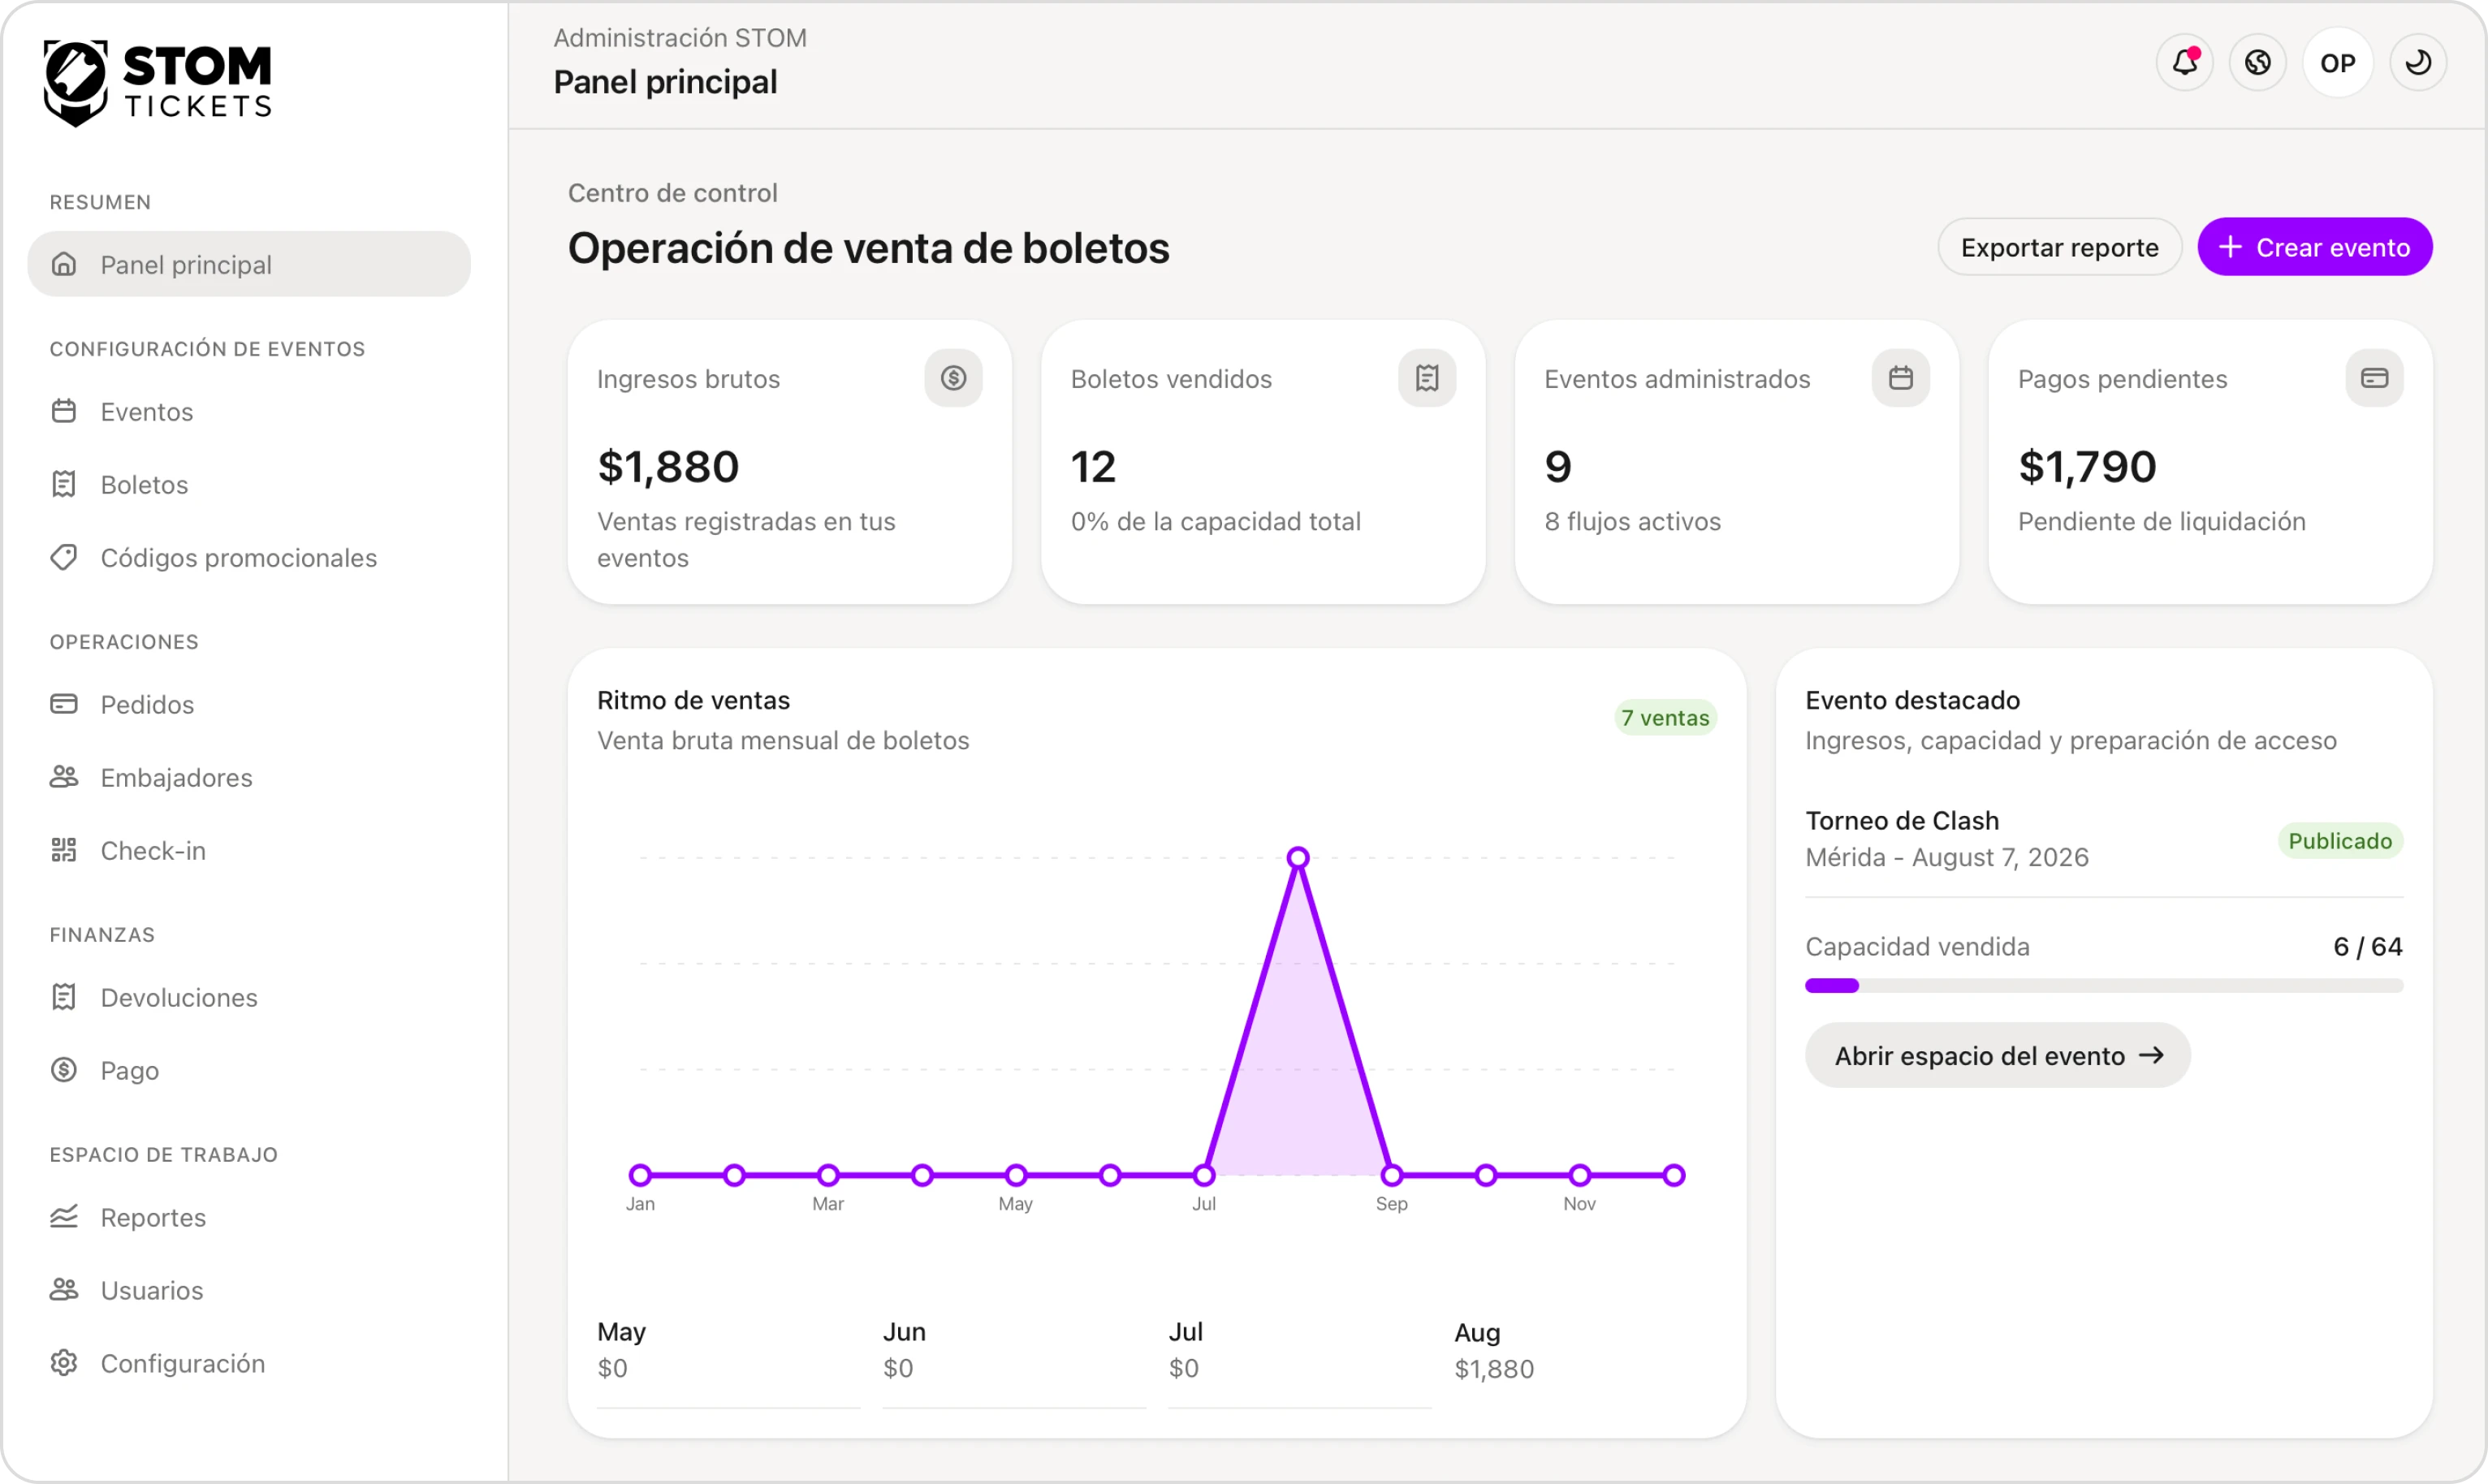Click the STOM Tickets logo

click(x=158, y=83)
